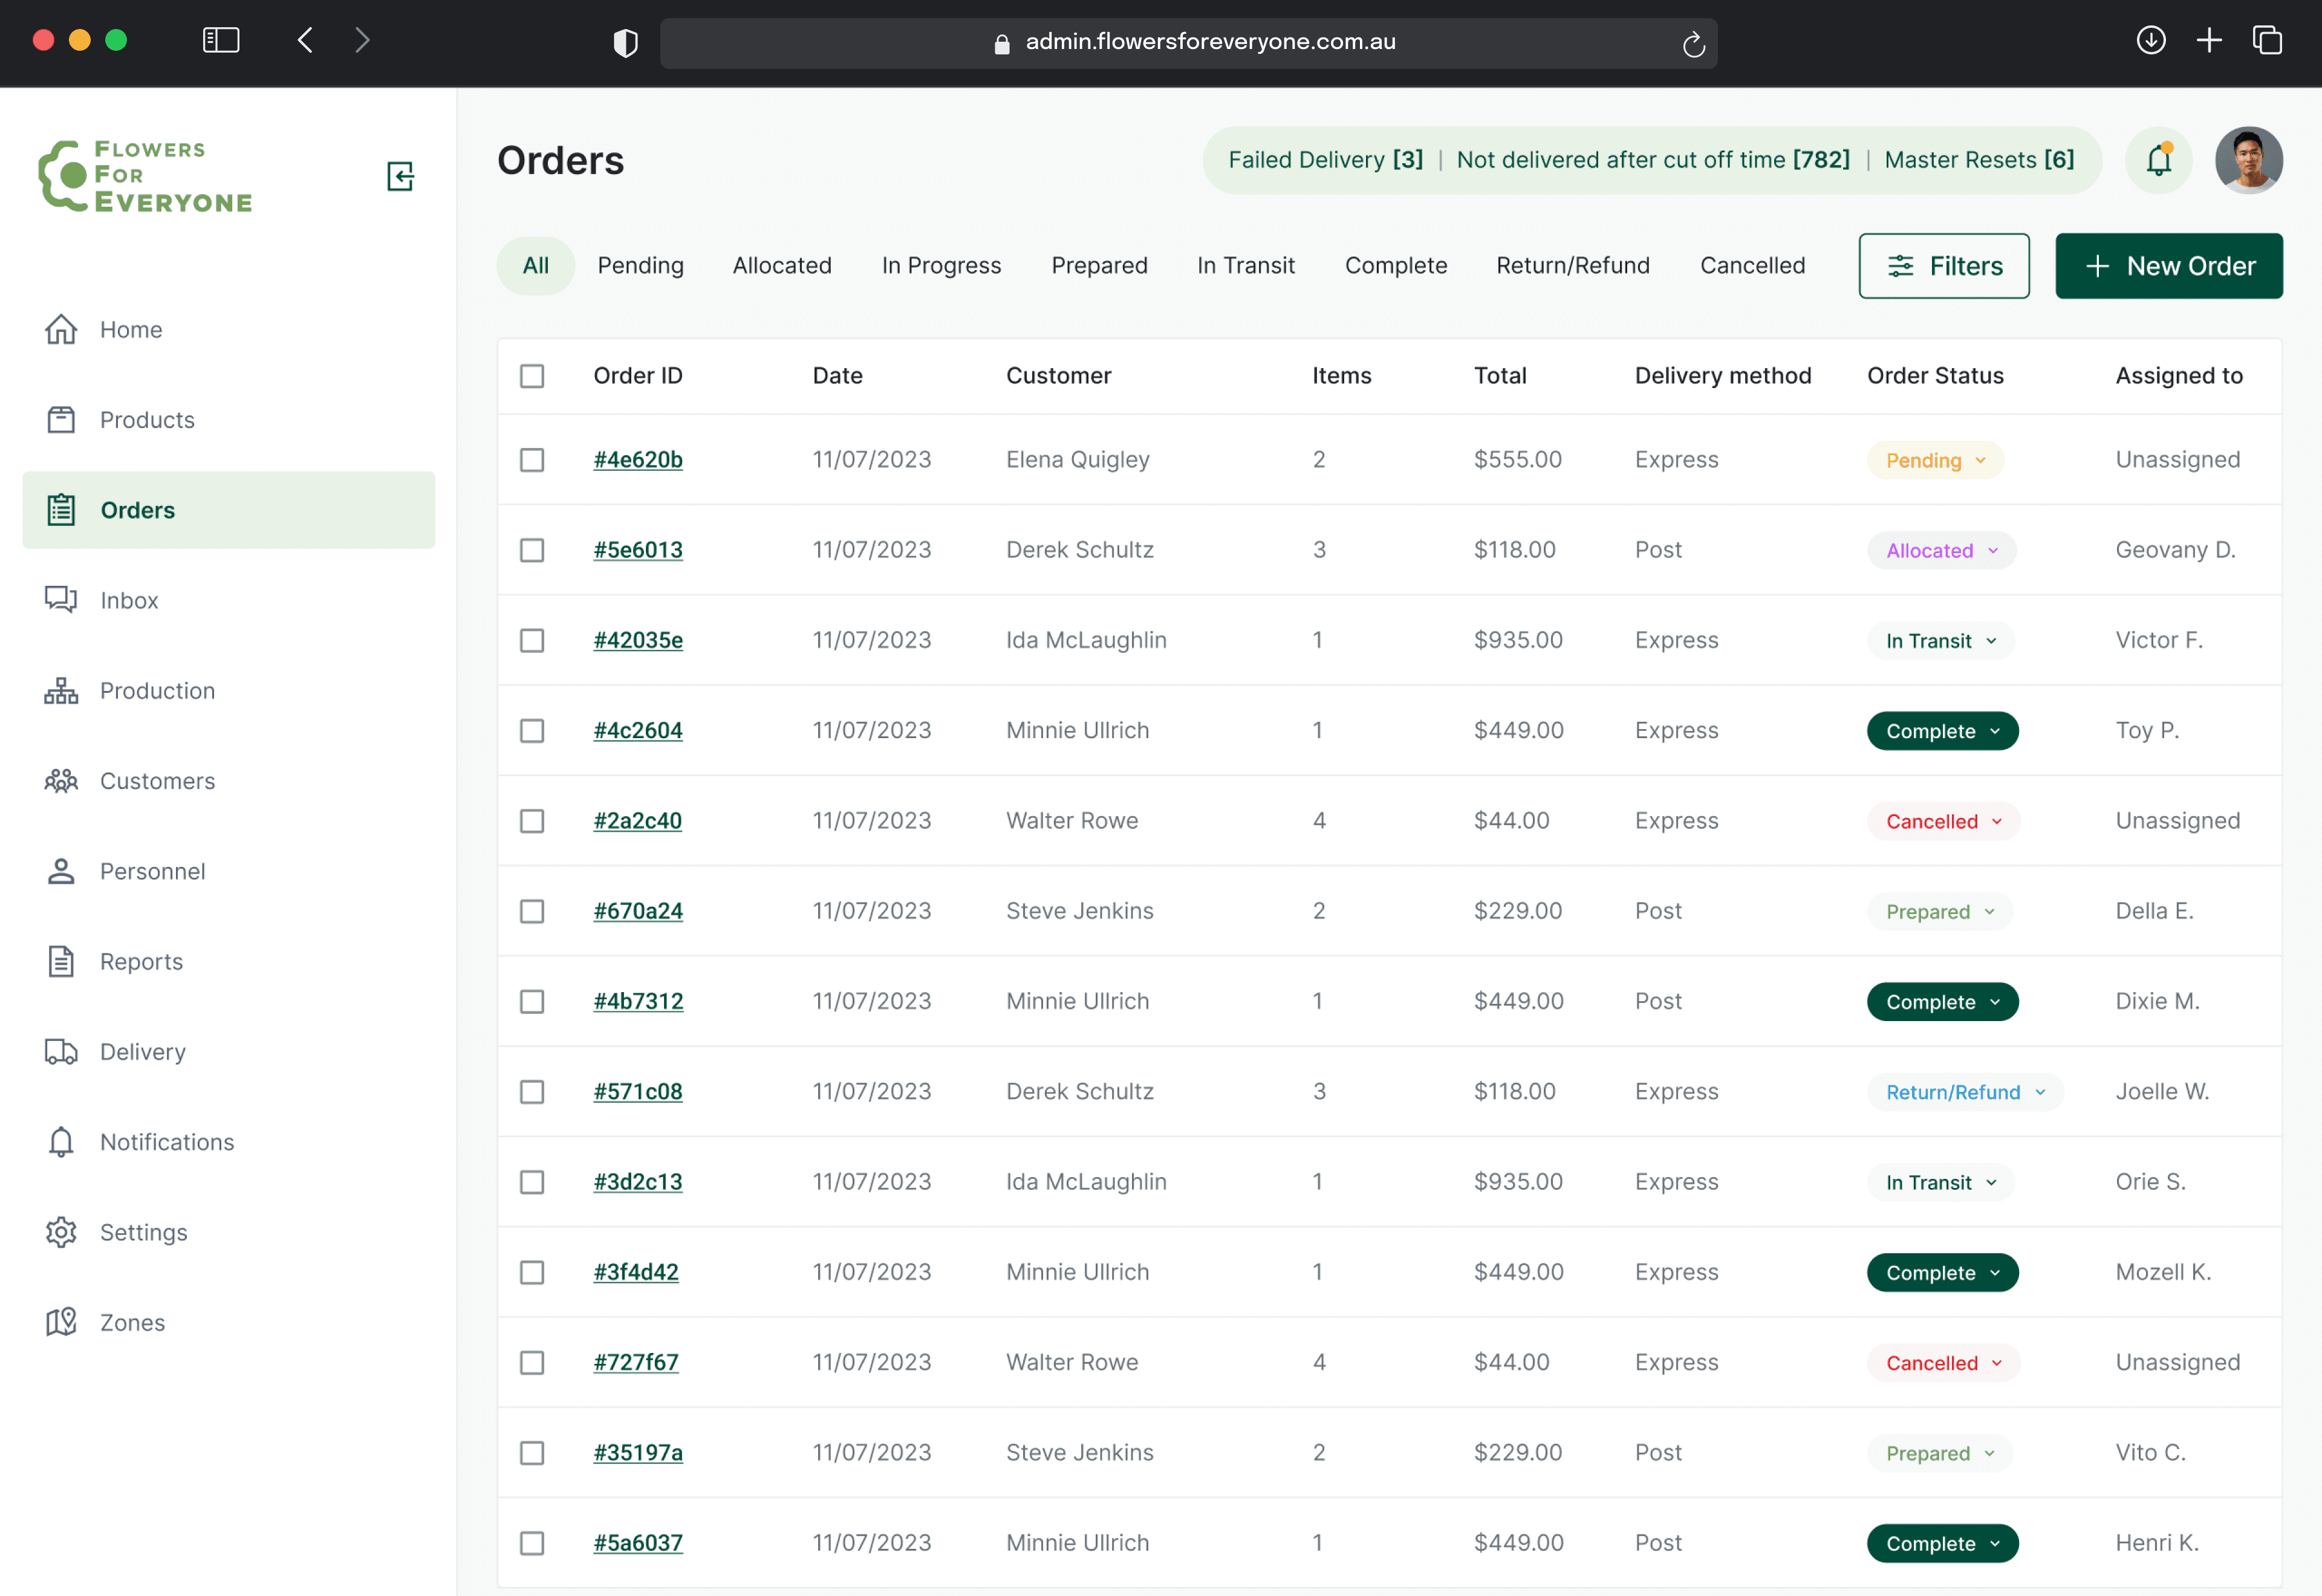Open order link #42035e

pos(638,640)
